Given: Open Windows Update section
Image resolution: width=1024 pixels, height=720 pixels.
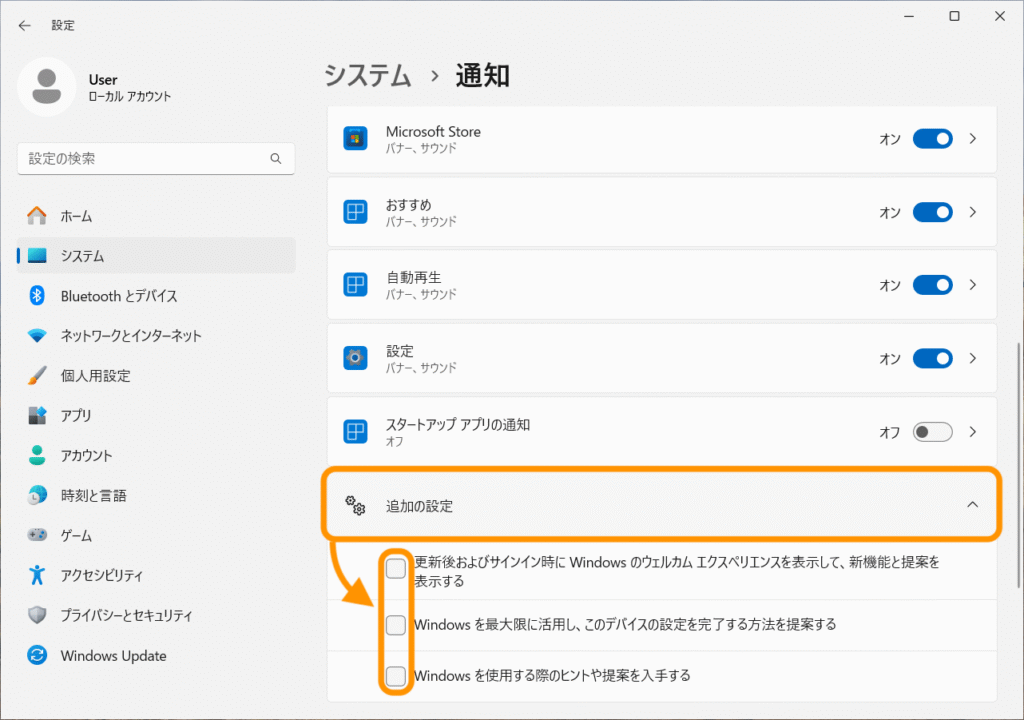Looking at the screenshot, I should click(x=156, y=655).
